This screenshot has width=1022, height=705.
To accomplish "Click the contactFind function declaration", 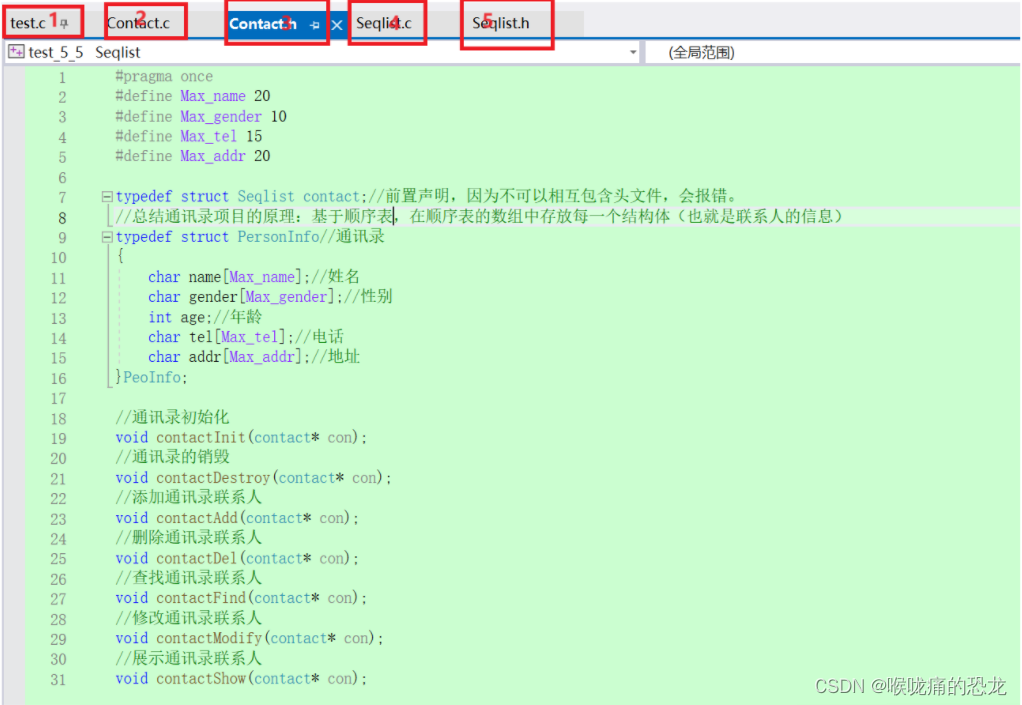I will 241,597.
